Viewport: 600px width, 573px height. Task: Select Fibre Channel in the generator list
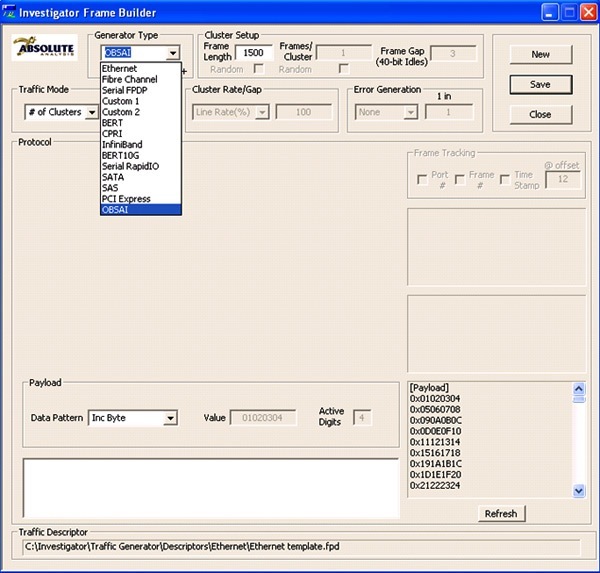coord(140,79)
